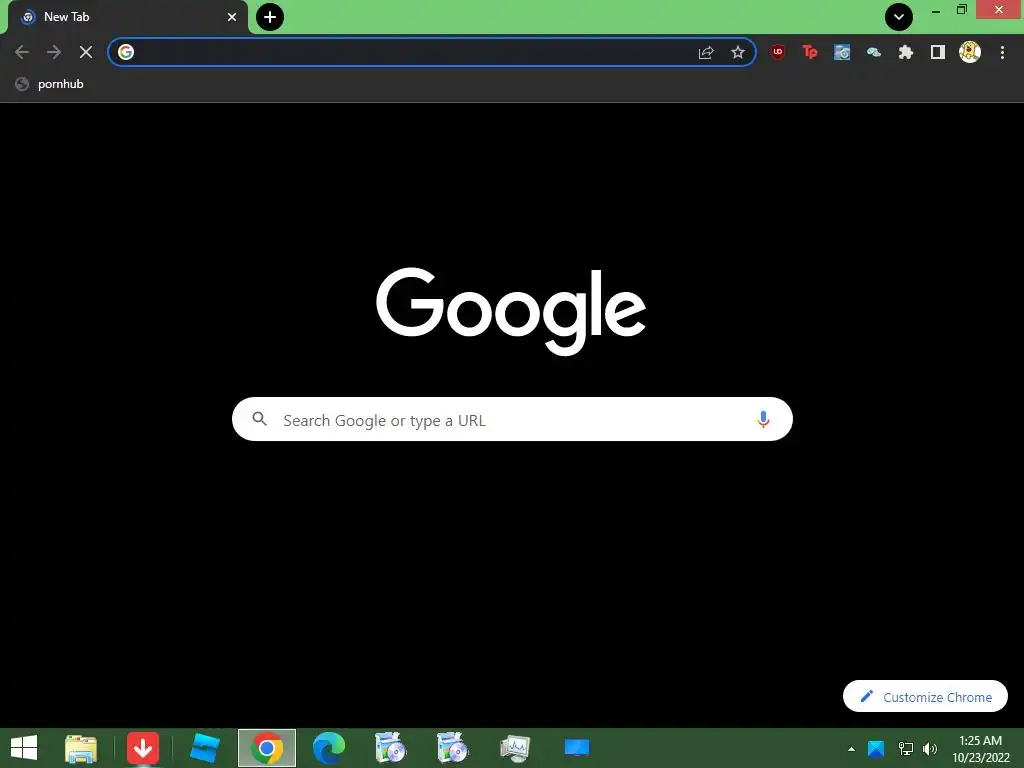Image resolution: width=1024 pixels, height=768 pixels.
Task: Toggle the side panel button
Action: (x=938, y=52)
